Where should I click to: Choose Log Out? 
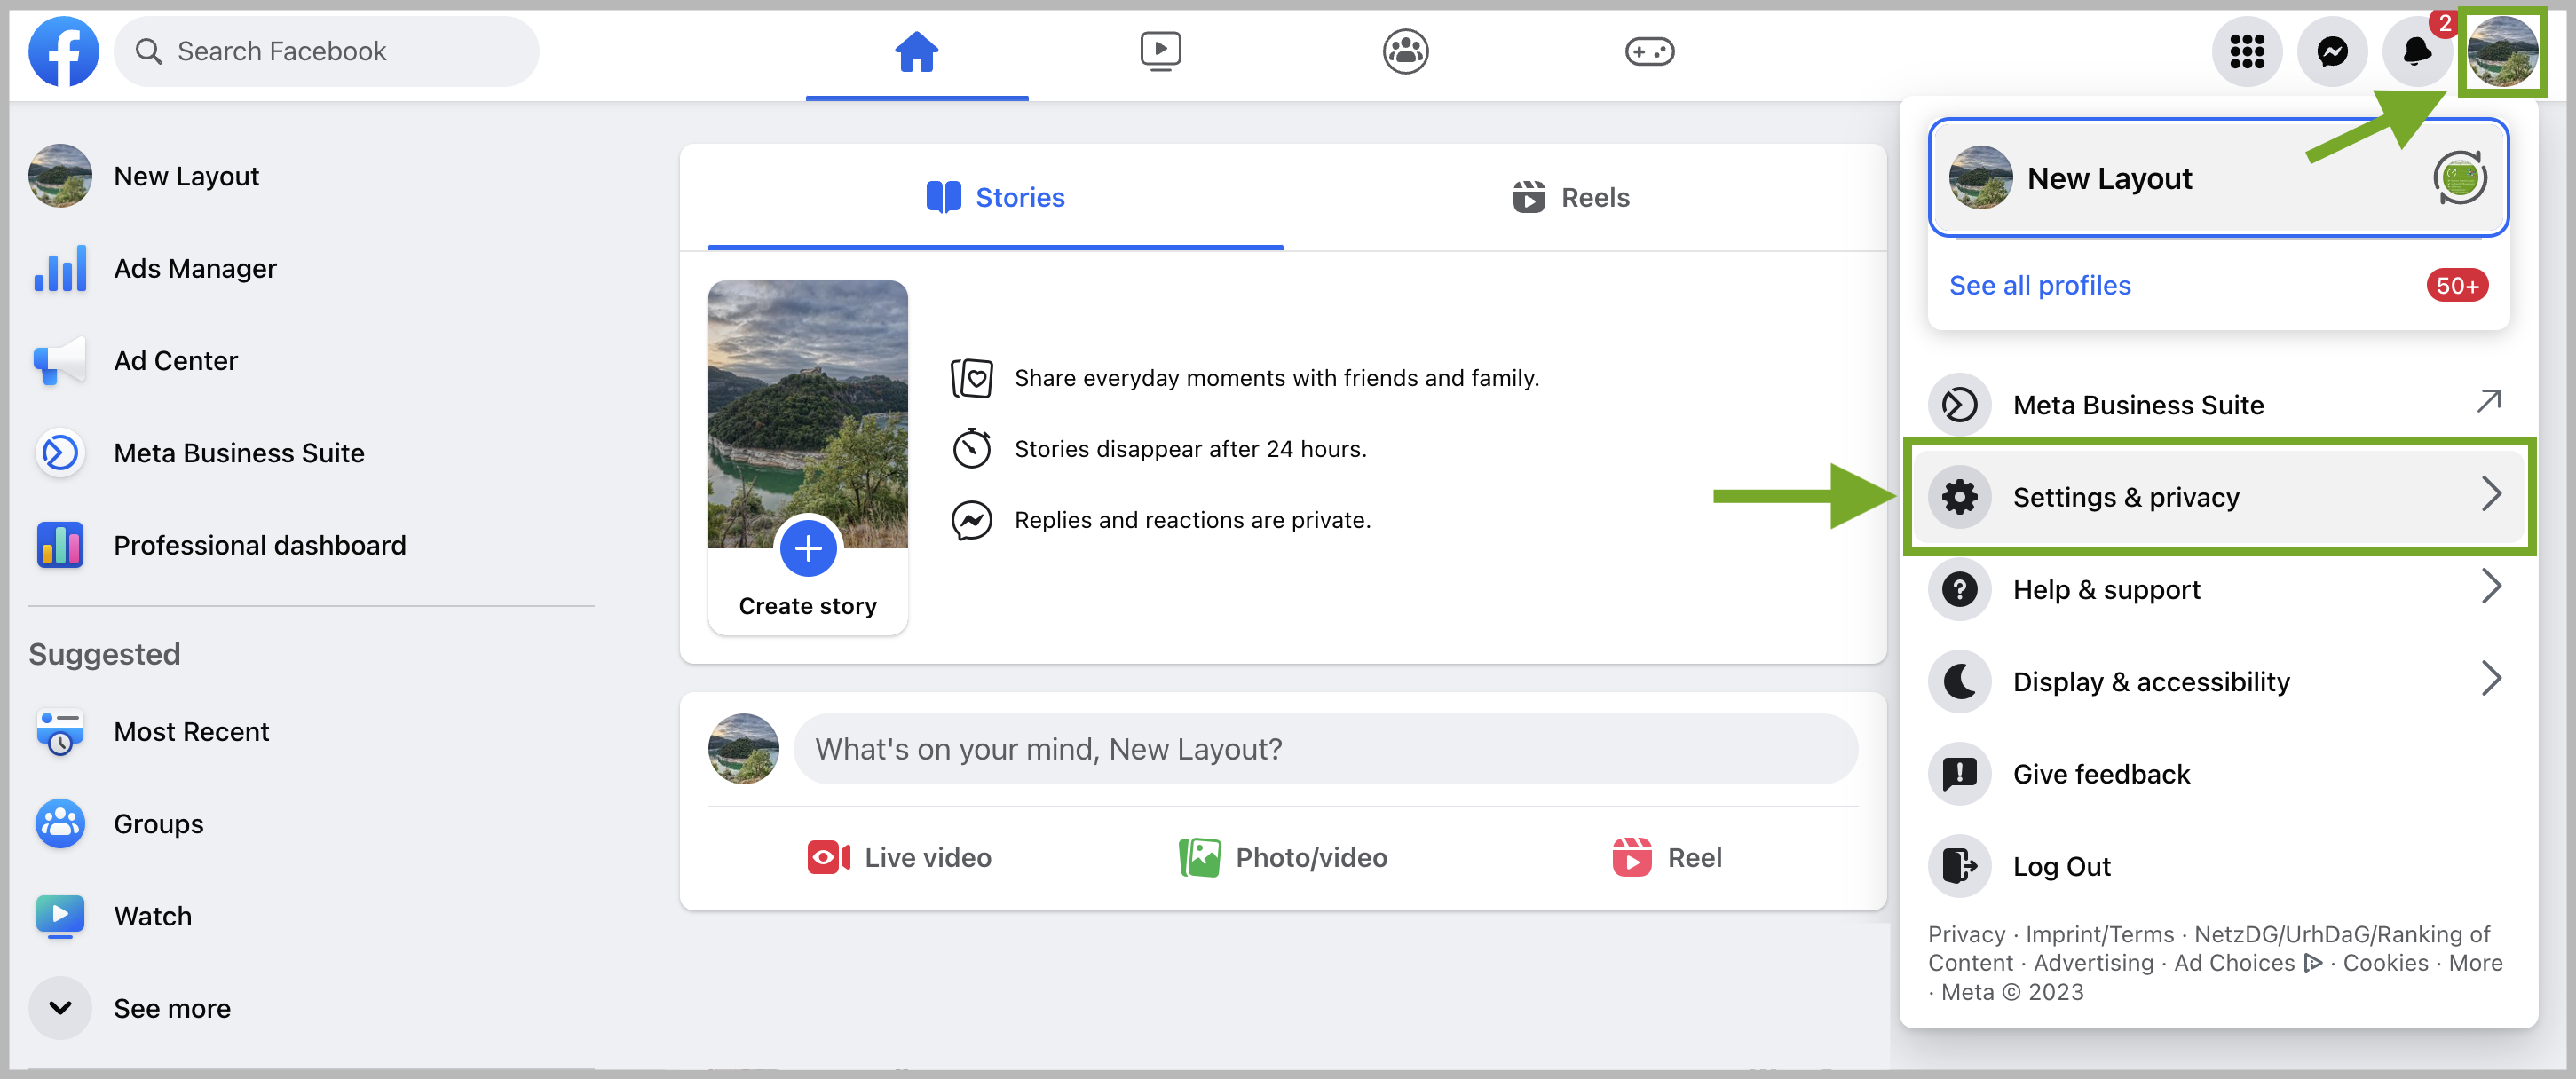coord(2217,865)
